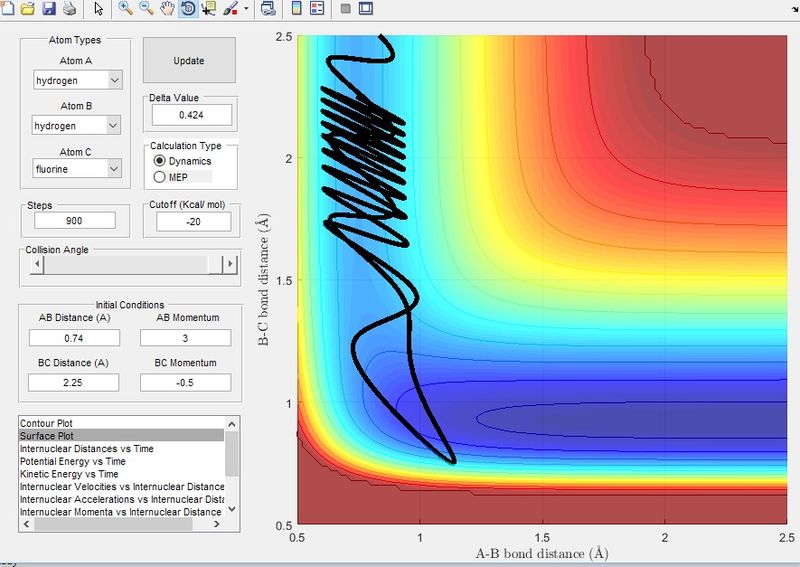Toggle the Rotate 3D tool
This screenshot has height=567, width=800.
(188, 8)
